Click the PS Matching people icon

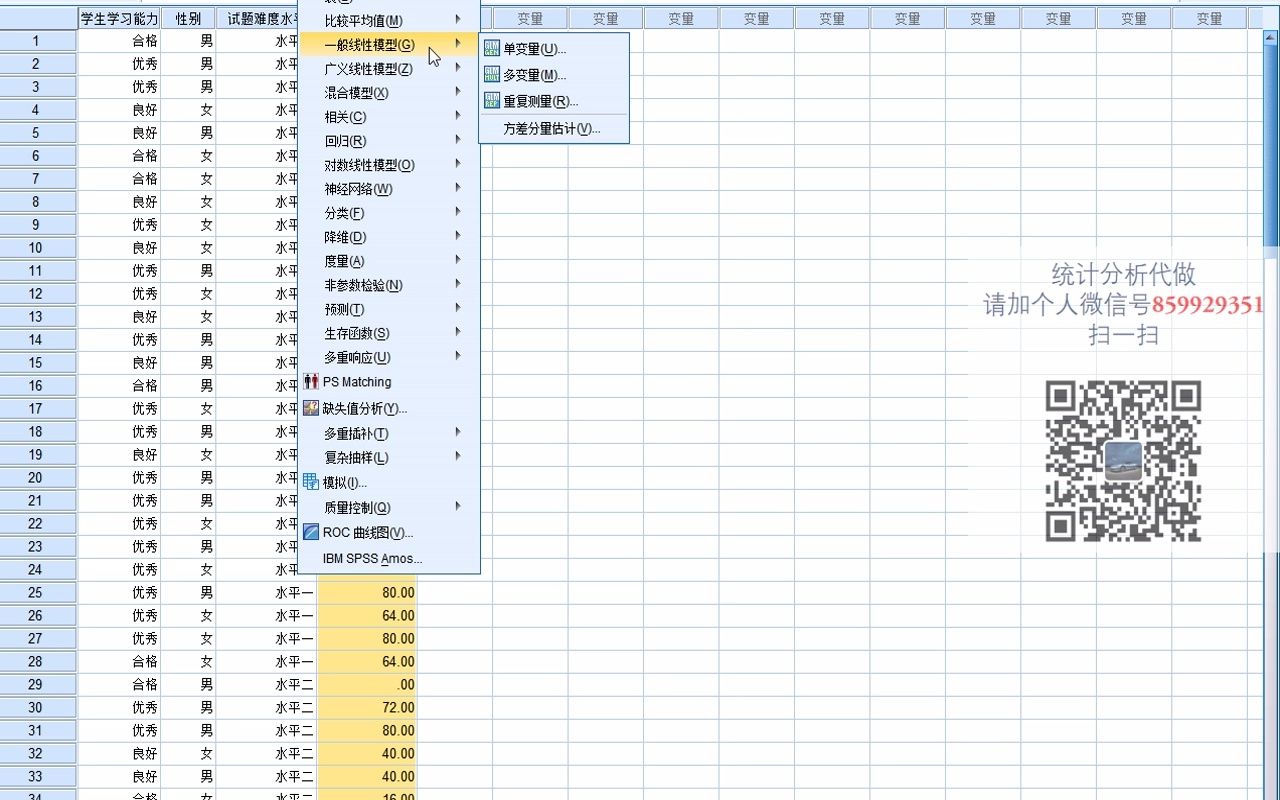point(310,381)
